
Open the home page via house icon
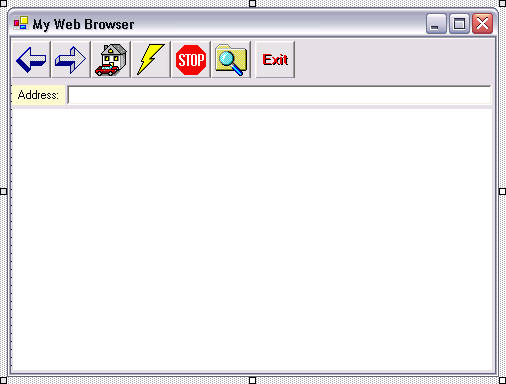[x=111, y=60]
